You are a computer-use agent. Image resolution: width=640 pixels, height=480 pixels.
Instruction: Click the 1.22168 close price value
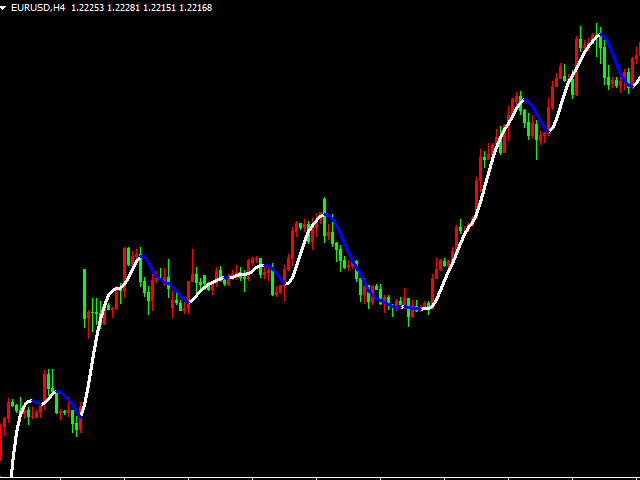click(196, 8)
